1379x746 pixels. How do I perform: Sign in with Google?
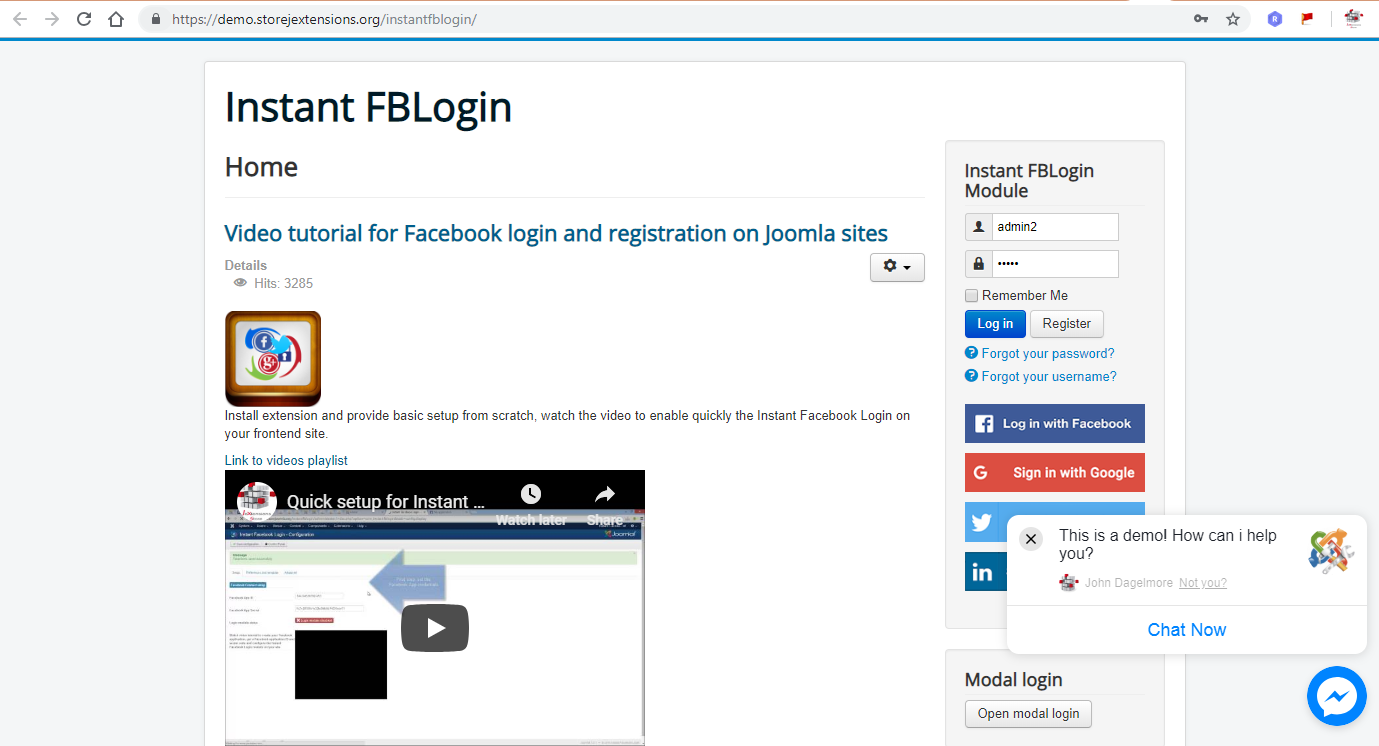click(1055, 472)
